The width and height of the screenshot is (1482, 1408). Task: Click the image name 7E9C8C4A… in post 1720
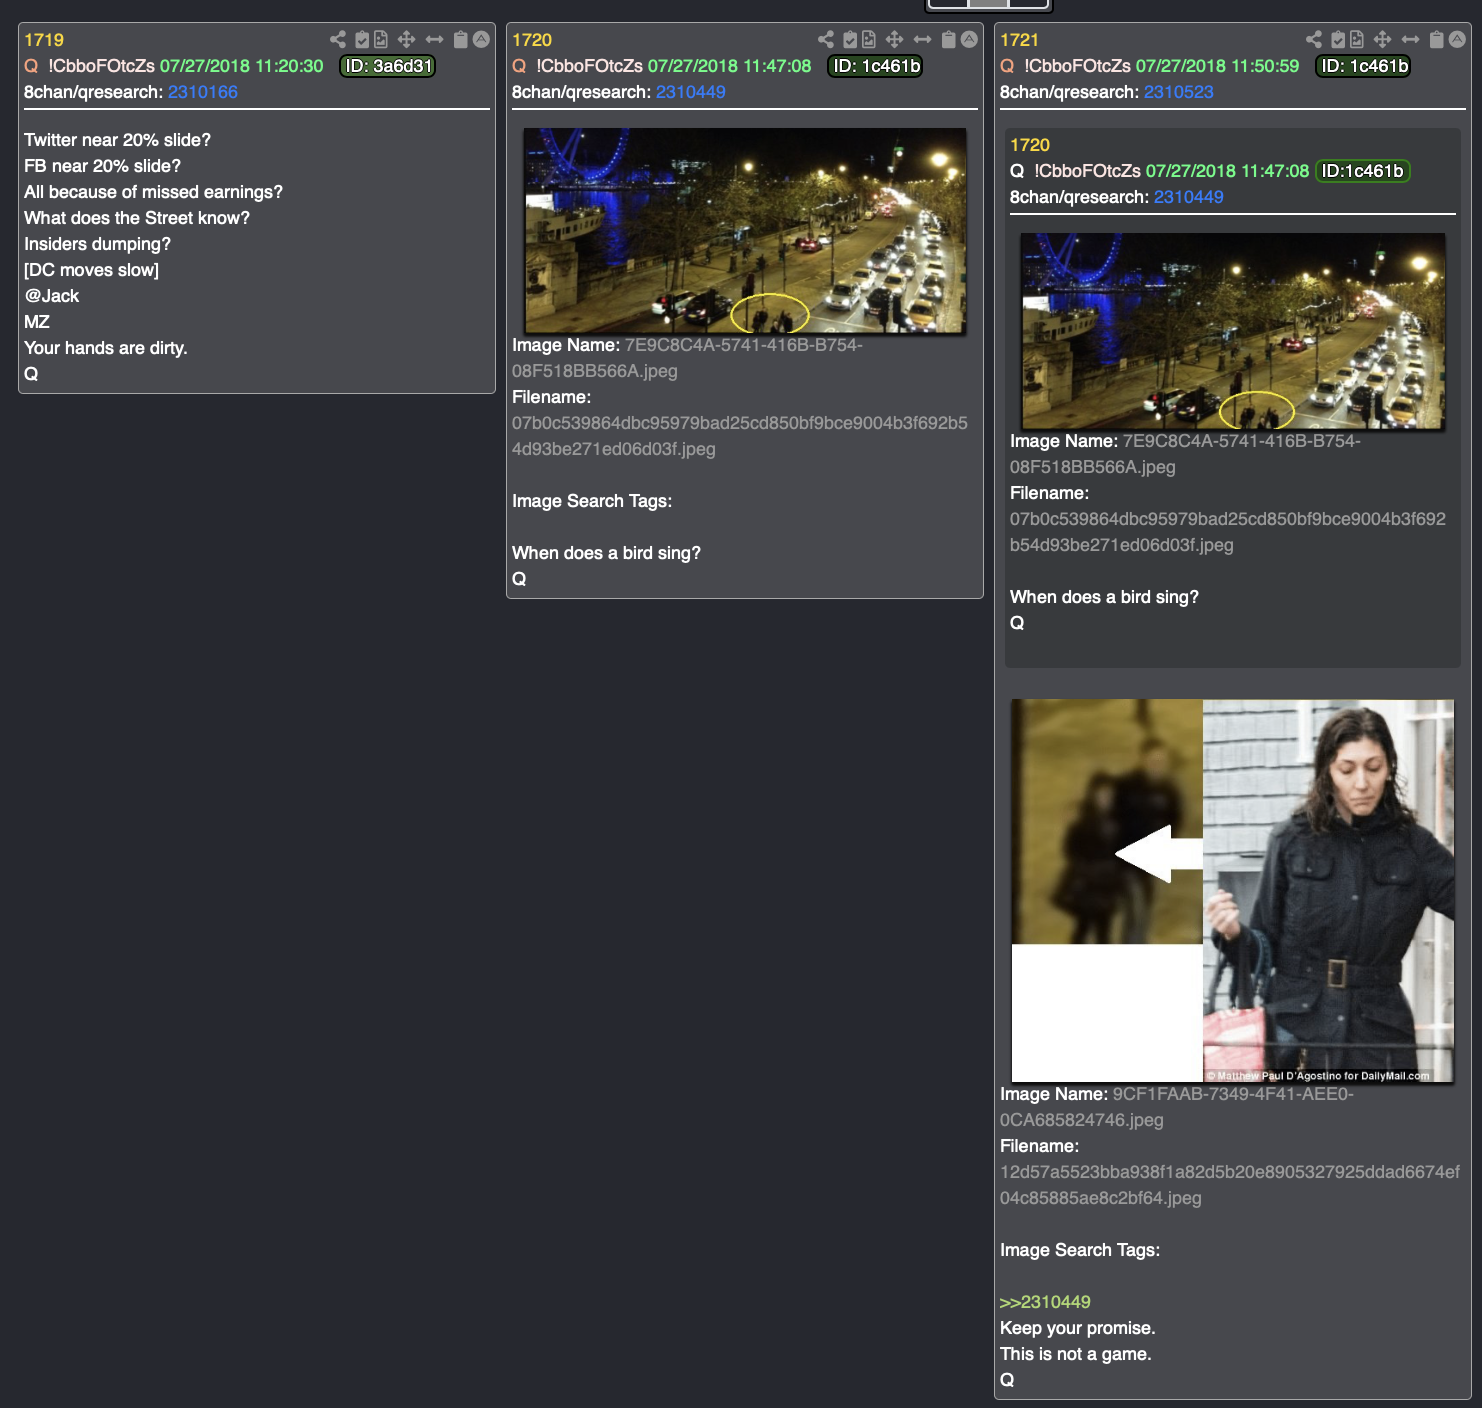(x=688, y=358)
